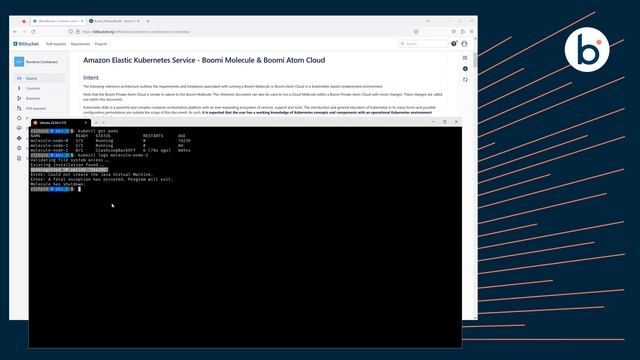Click the 'molecule-node-1' row in terminal

pos(107,145)
